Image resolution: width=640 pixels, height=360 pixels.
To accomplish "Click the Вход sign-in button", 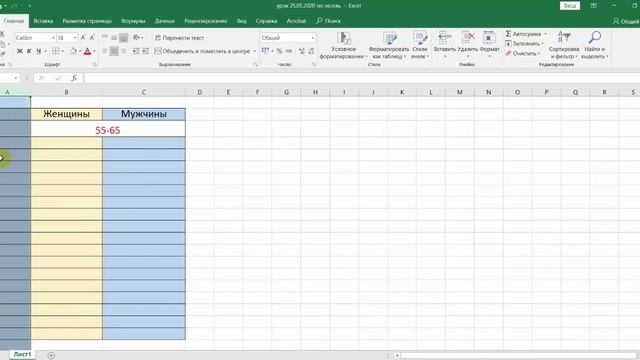I will [x=570, y=6].
